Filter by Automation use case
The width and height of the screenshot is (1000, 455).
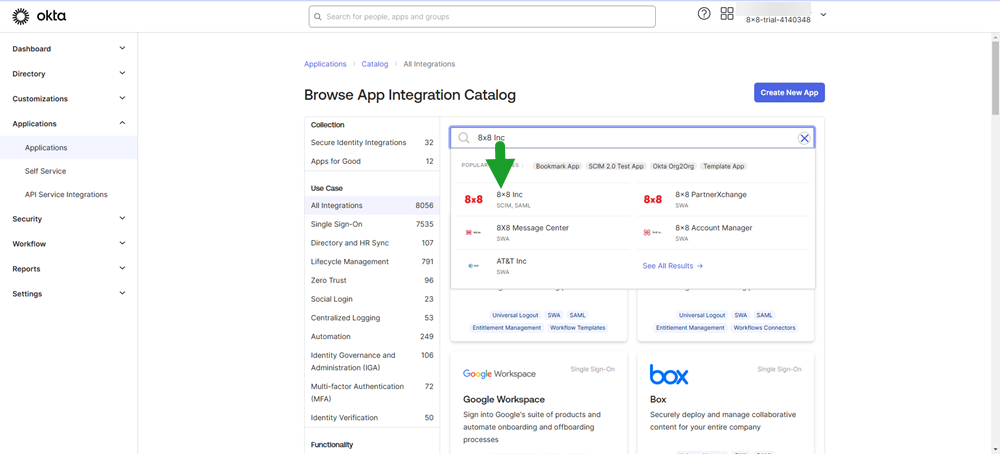(x=372, y=336)
